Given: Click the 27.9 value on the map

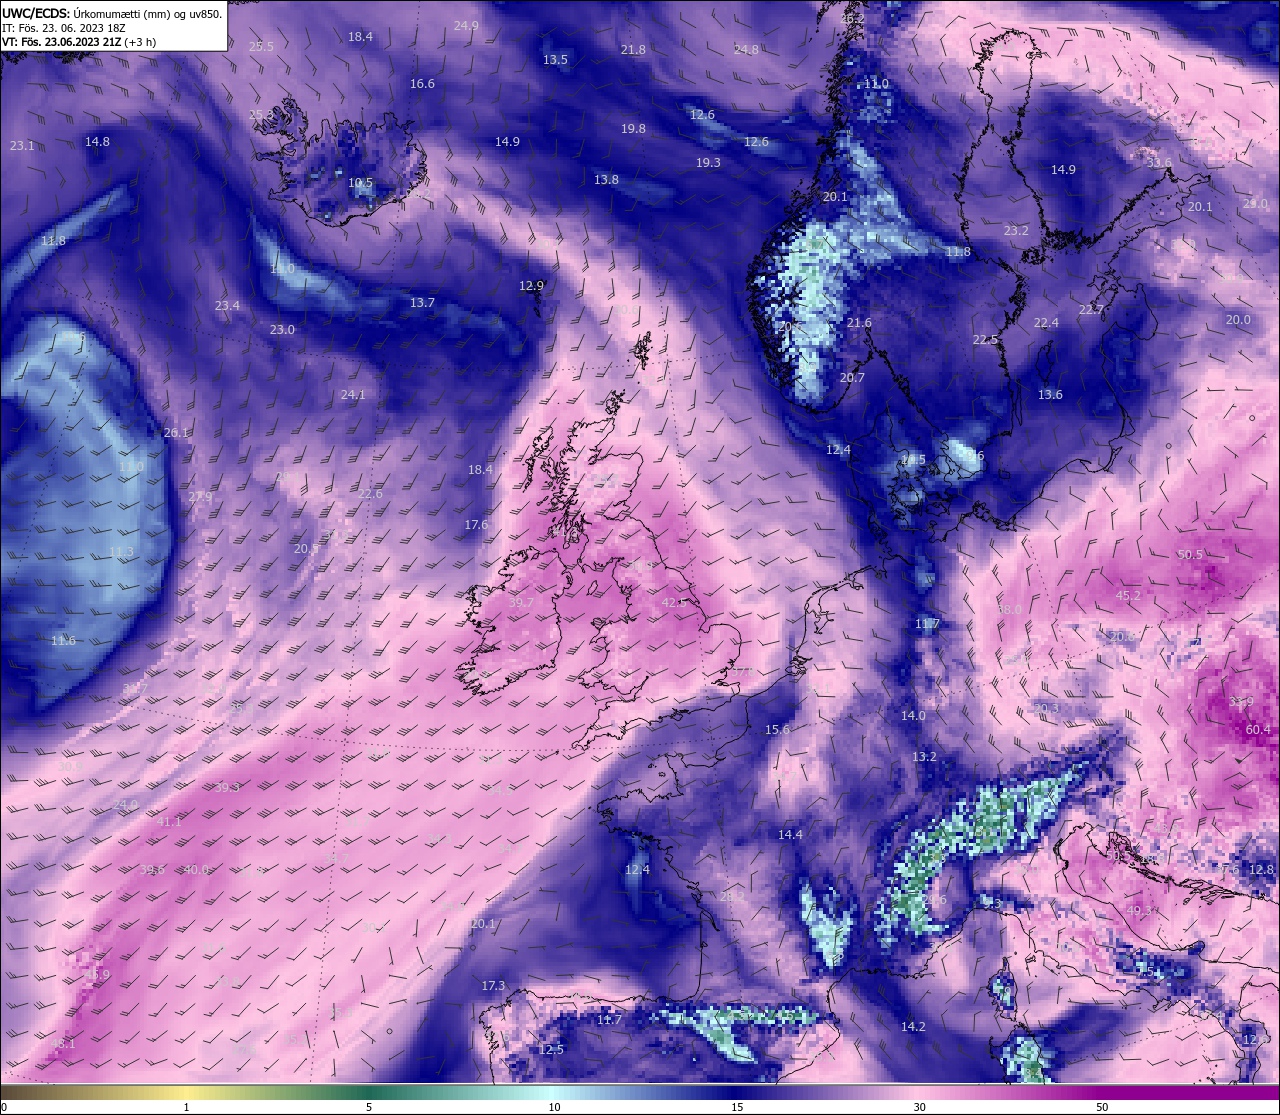Looking at the screenshot, I should 200,497.
